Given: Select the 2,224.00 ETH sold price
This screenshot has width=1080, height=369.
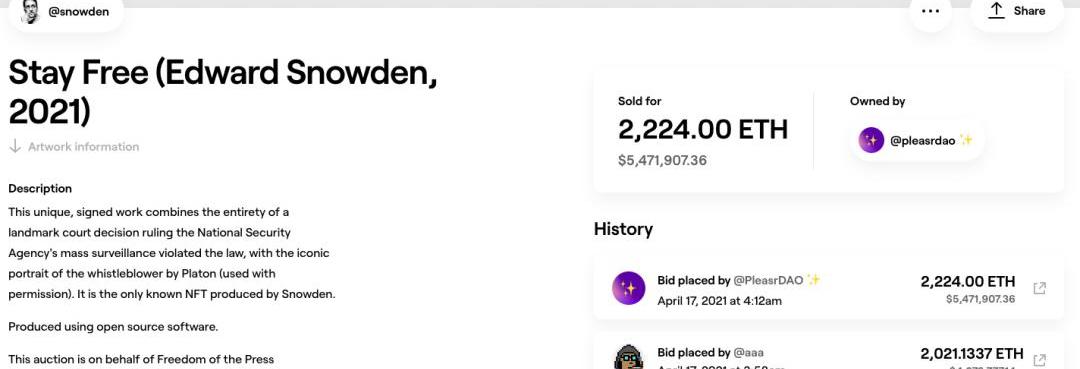Looking at the screenshot, I should [x=703, y=129].
